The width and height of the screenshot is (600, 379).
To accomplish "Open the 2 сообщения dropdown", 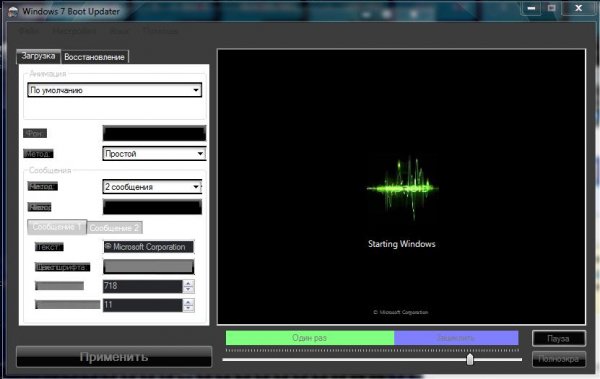I will tap(152, 187).
